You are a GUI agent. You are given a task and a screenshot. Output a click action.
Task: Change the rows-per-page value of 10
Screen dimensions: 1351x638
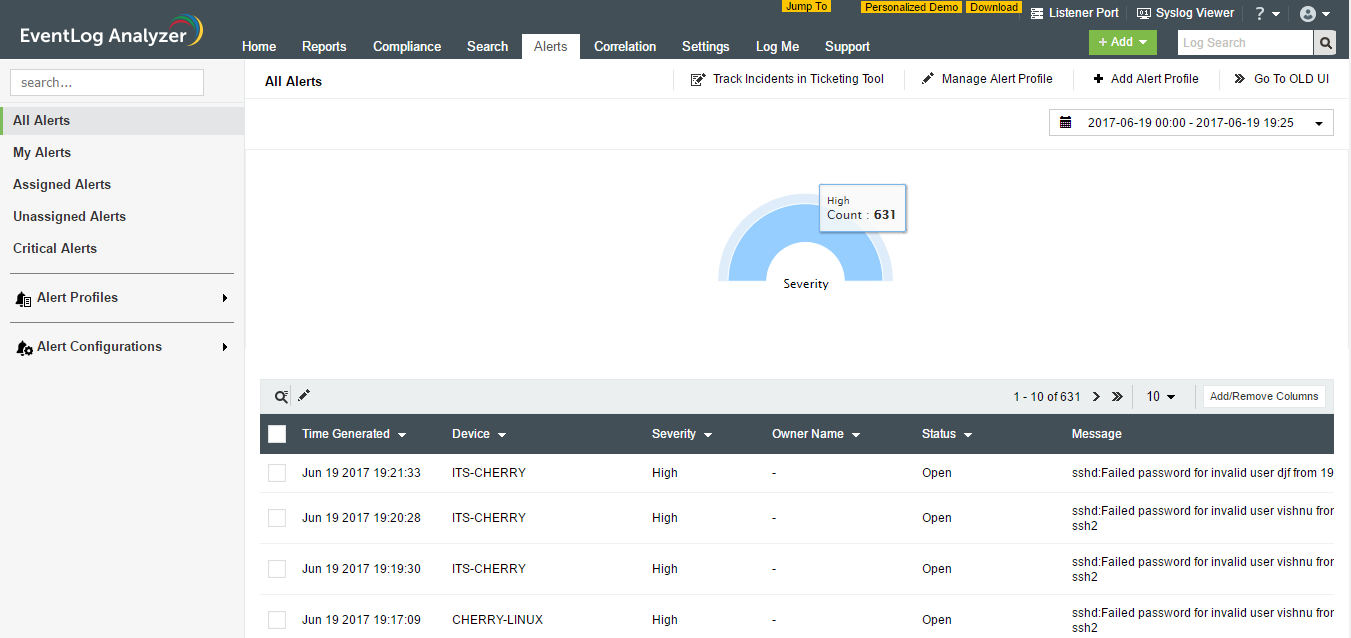[x=1161, y=397]
